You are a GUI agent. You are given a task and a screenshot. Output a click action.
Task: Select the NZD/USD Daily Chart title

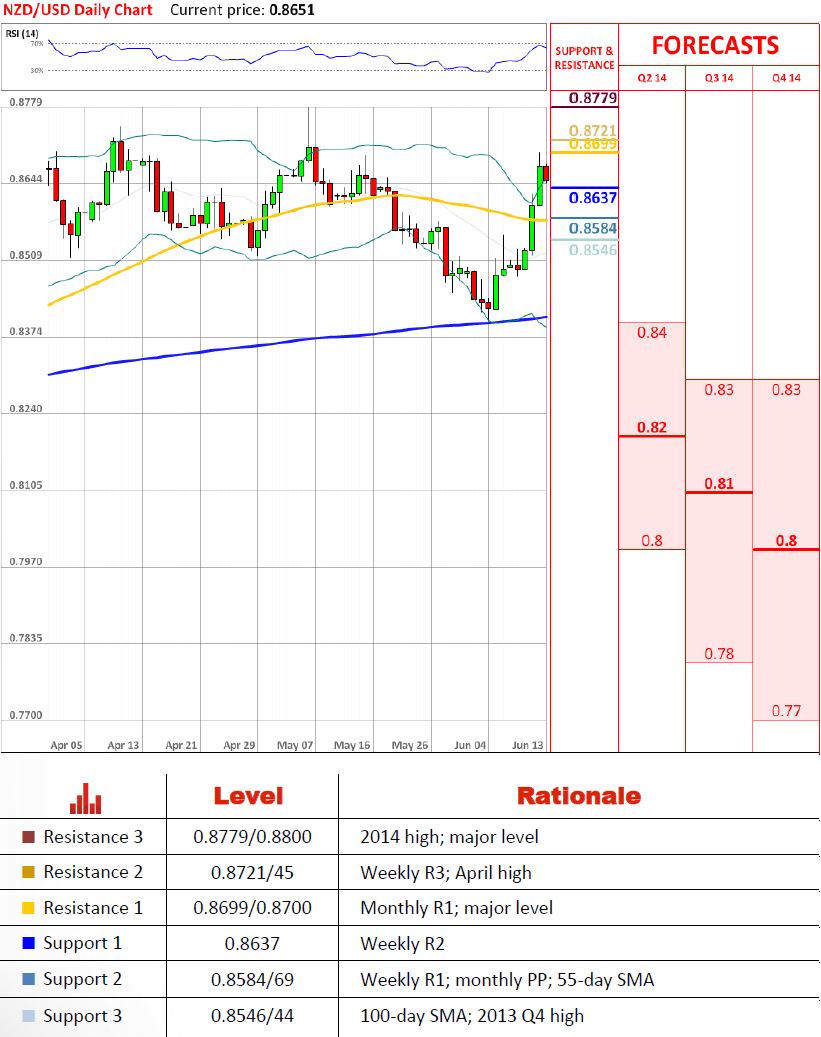click(x=78, y=10)
